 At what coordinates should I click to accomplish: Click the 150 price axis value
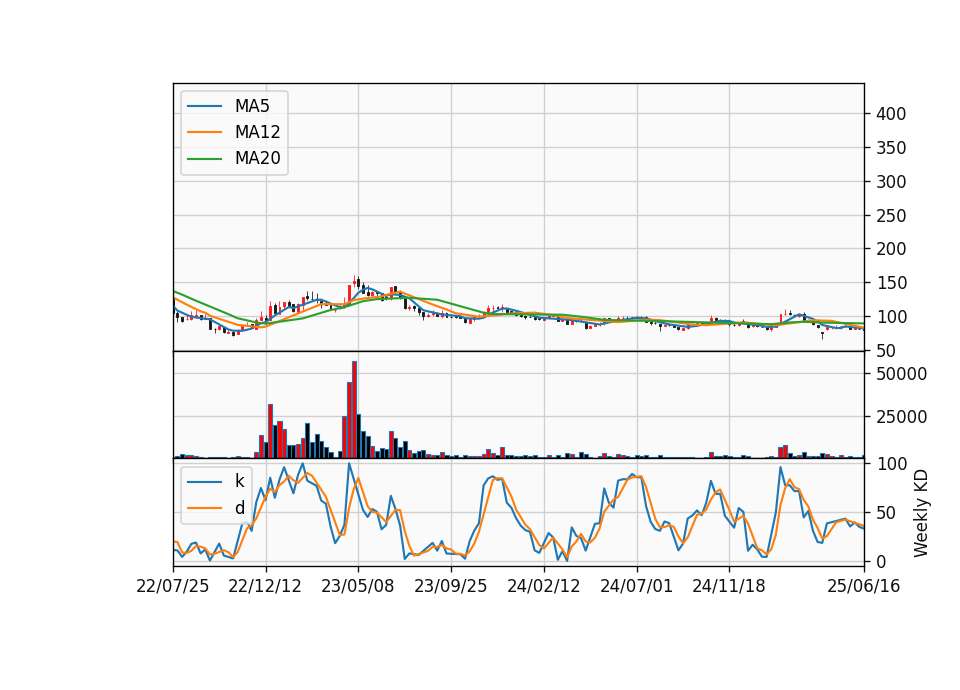[x=891, y=283]
